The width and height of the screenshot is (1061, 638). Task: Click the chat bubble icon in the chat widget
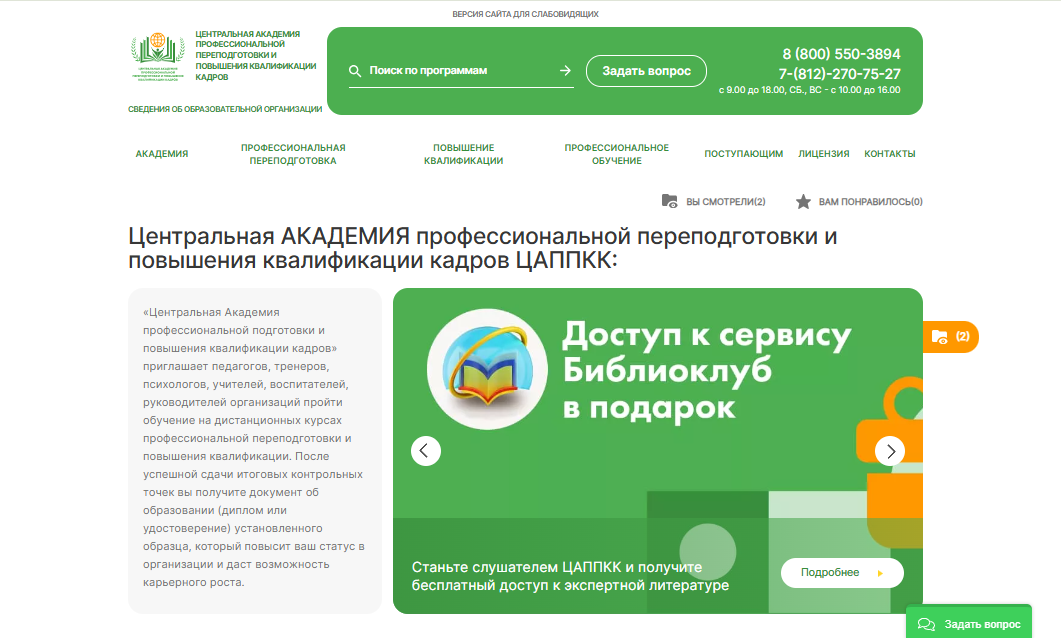pyautogui.click(x=926, y=624)
